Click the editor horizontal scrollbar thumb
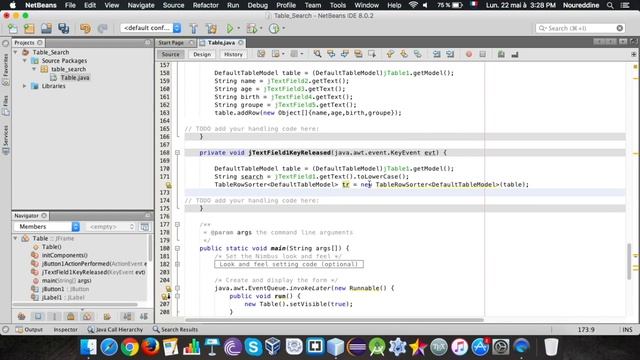The image size is (640, 360). click(334, 320)
